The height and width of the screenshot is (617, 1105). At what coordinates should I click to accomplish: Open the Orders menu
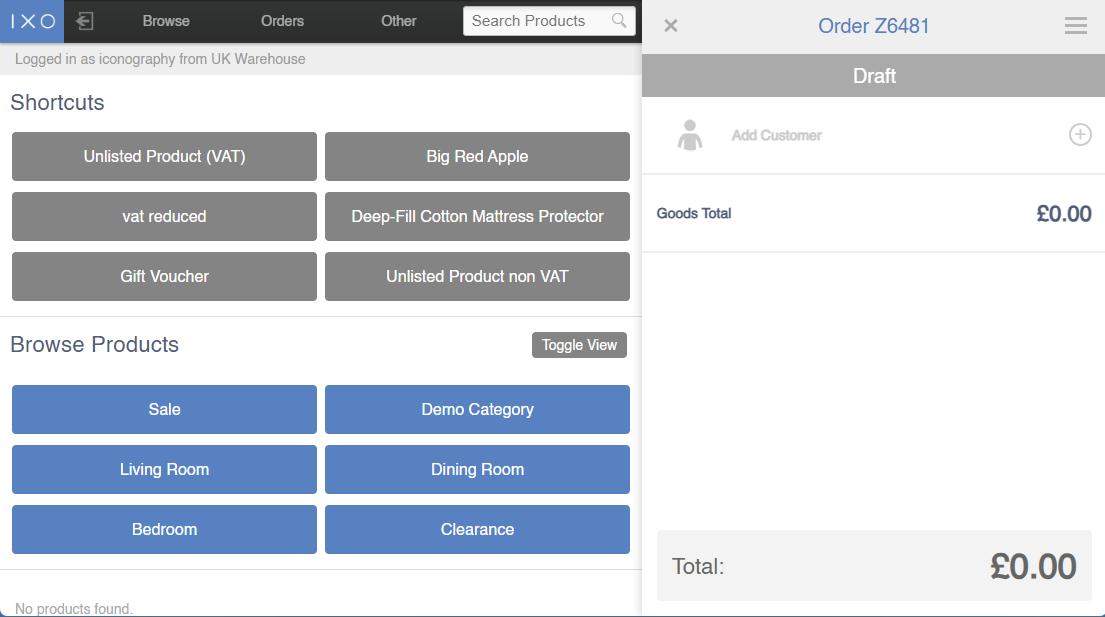[x=282, y=21]
